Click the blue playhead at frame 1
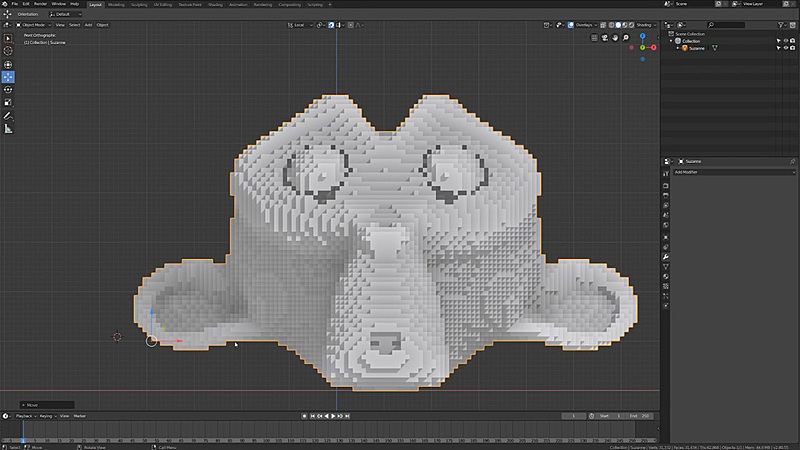800x450 pixels. 23,440
